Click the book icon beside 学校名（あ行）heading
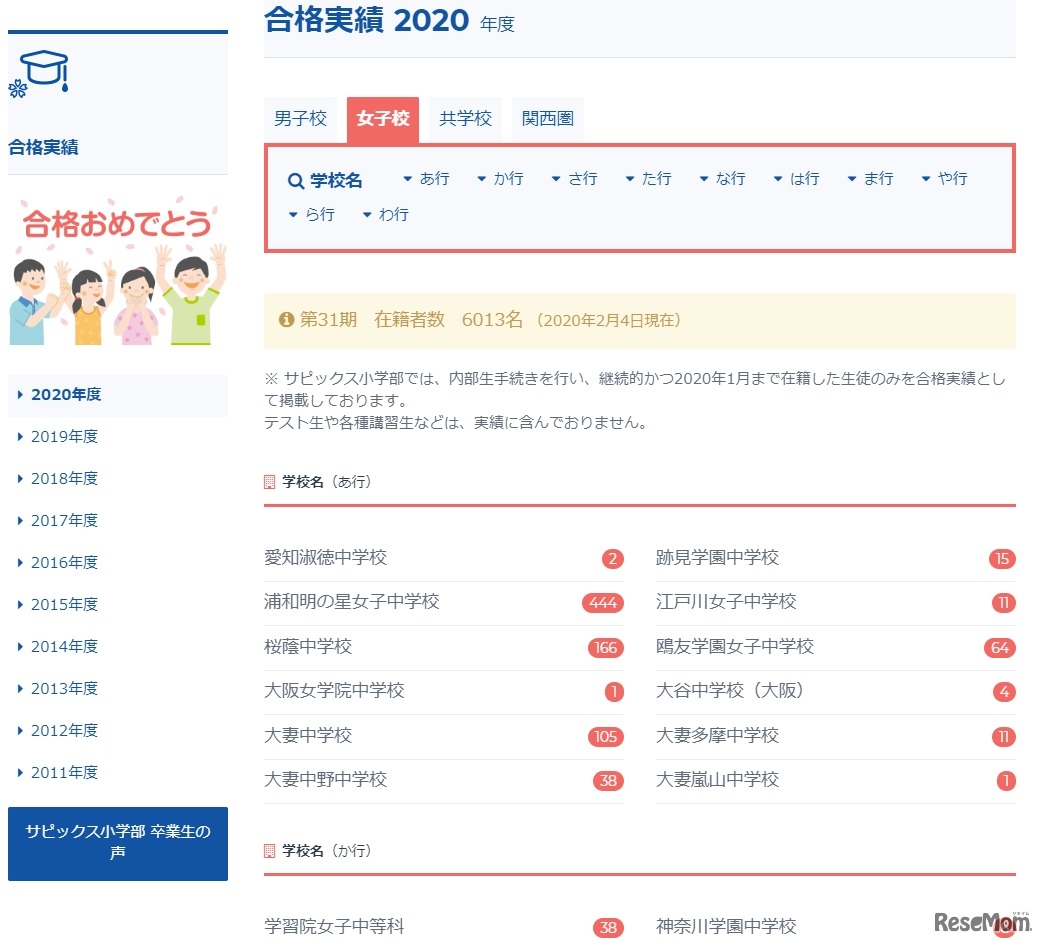The image size is (1045, 945). coord(268,481)
